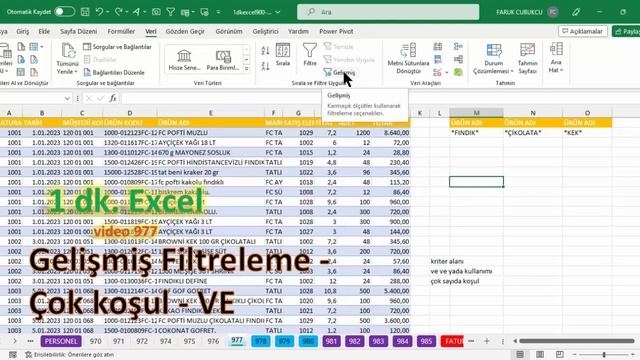Click the add new sheet plus button
Screen dimensions: 640x360
[487, 341]
